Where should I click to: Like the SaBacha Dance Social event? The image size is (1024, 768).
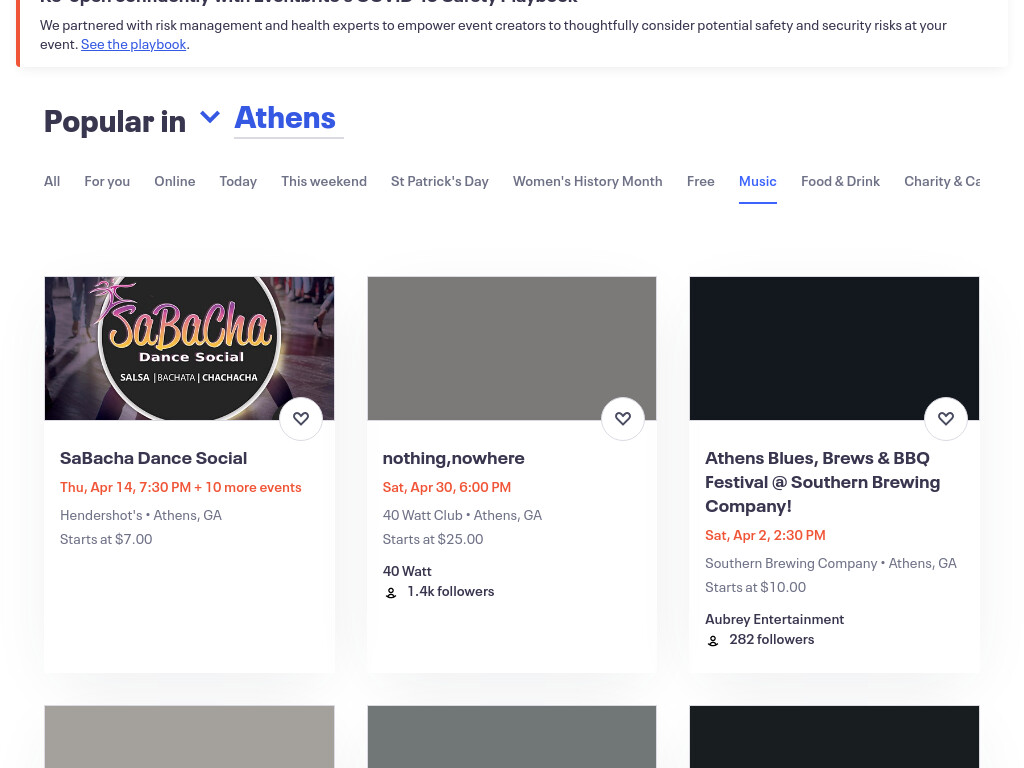coord(300,419)
